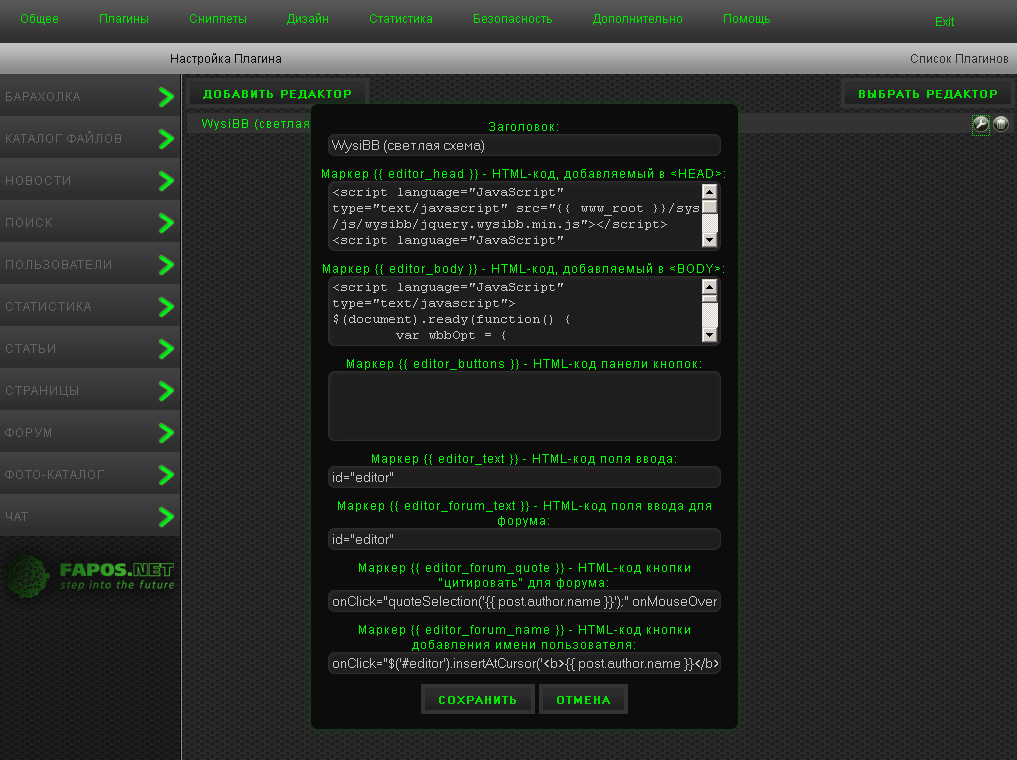Expand the Страницы sidebar arrow
Viewport: 1017px width, 760px height.
pyautogui.click(x=167, y=391)
